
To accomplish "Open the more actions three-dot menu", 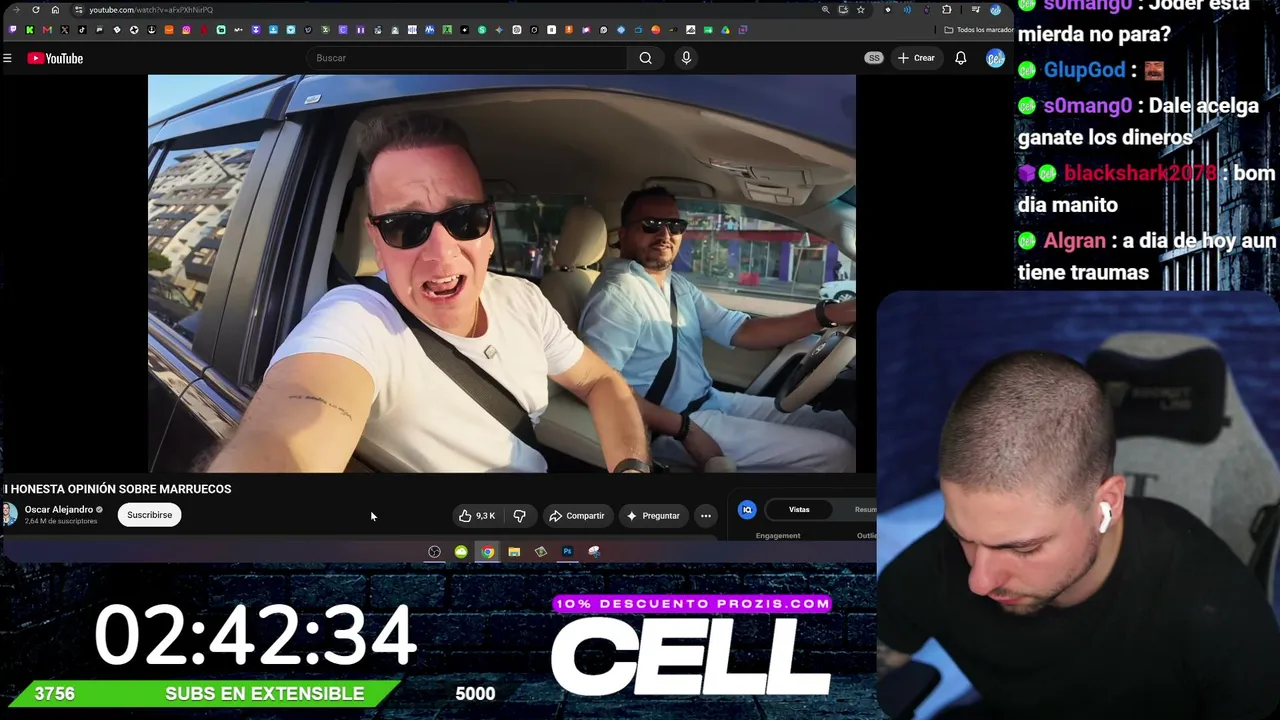I will pyautogui.click(x=706, y=516).
